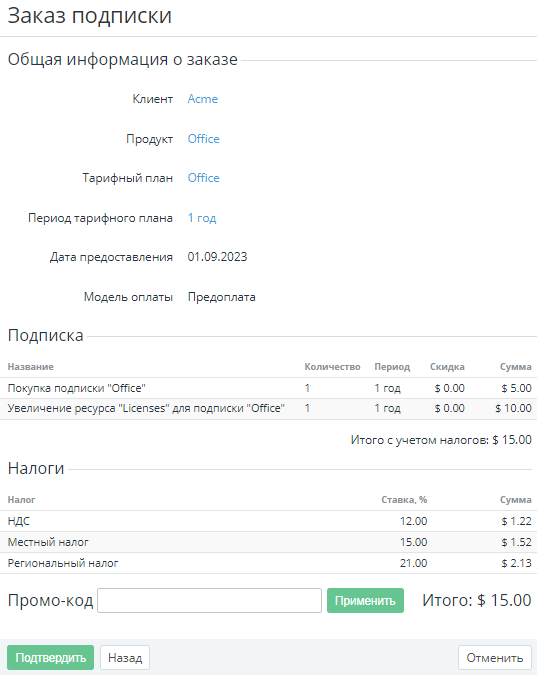Click the Скидка column header

447,367
